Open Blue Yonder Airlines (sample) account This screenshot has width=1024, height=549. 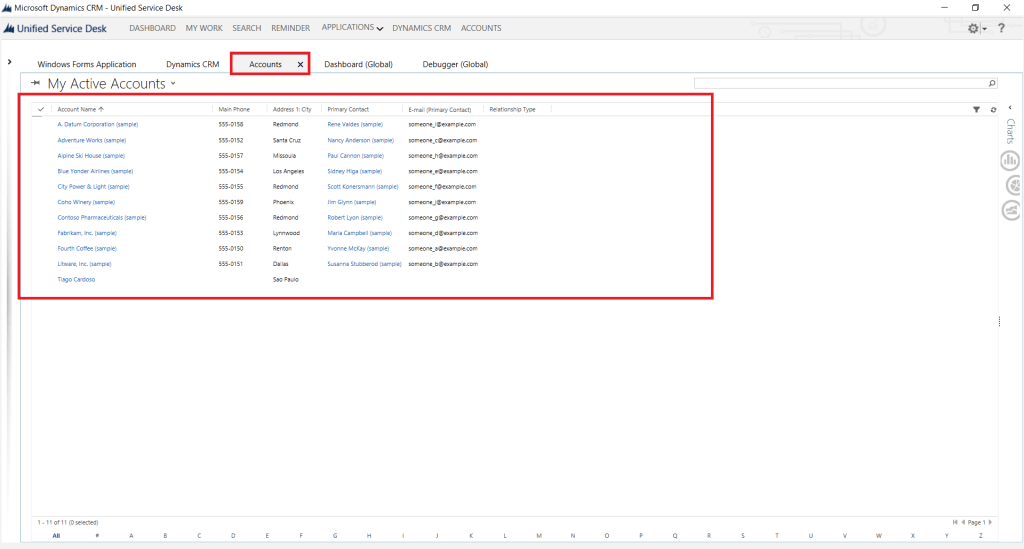[95, 171]
